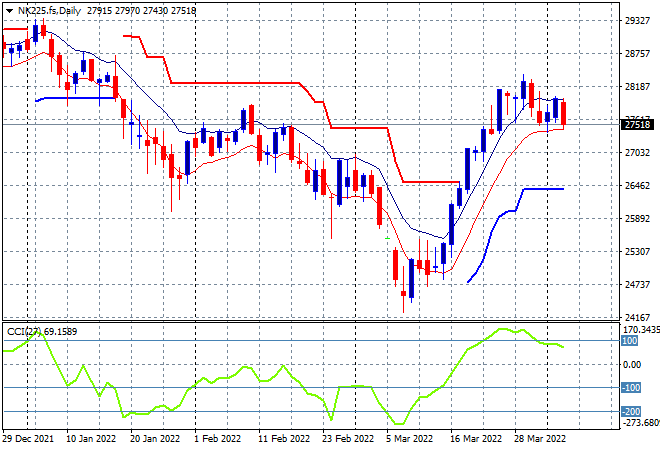Click the 11 Feb 2022 date label
The image size is (660, 450).
pos(284,439)
